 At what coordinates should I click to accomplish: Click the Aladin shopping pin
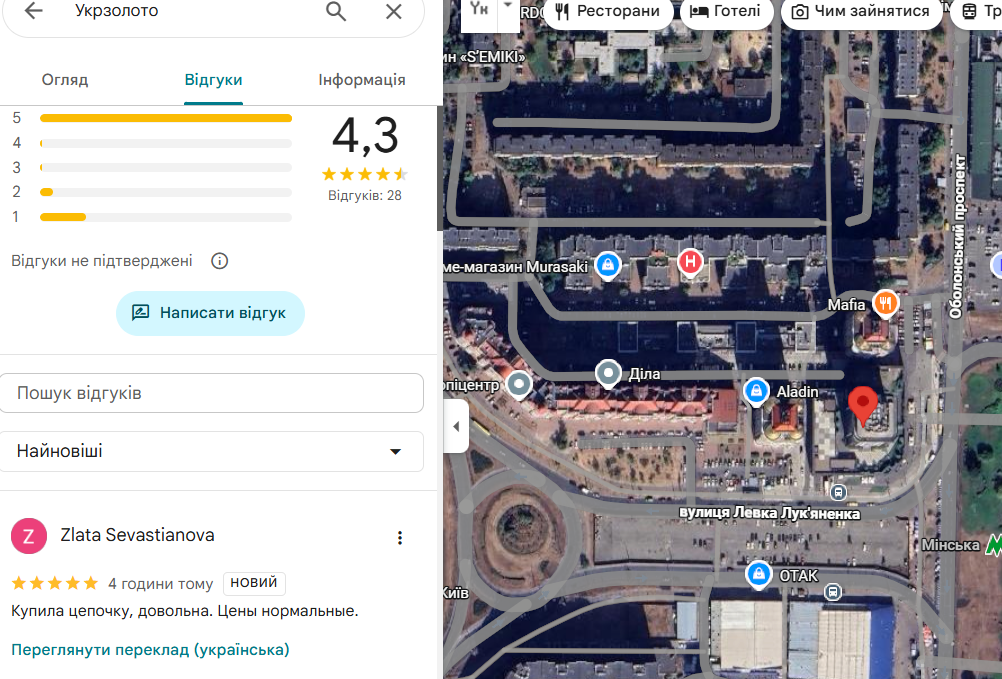(x=756, y=391)
